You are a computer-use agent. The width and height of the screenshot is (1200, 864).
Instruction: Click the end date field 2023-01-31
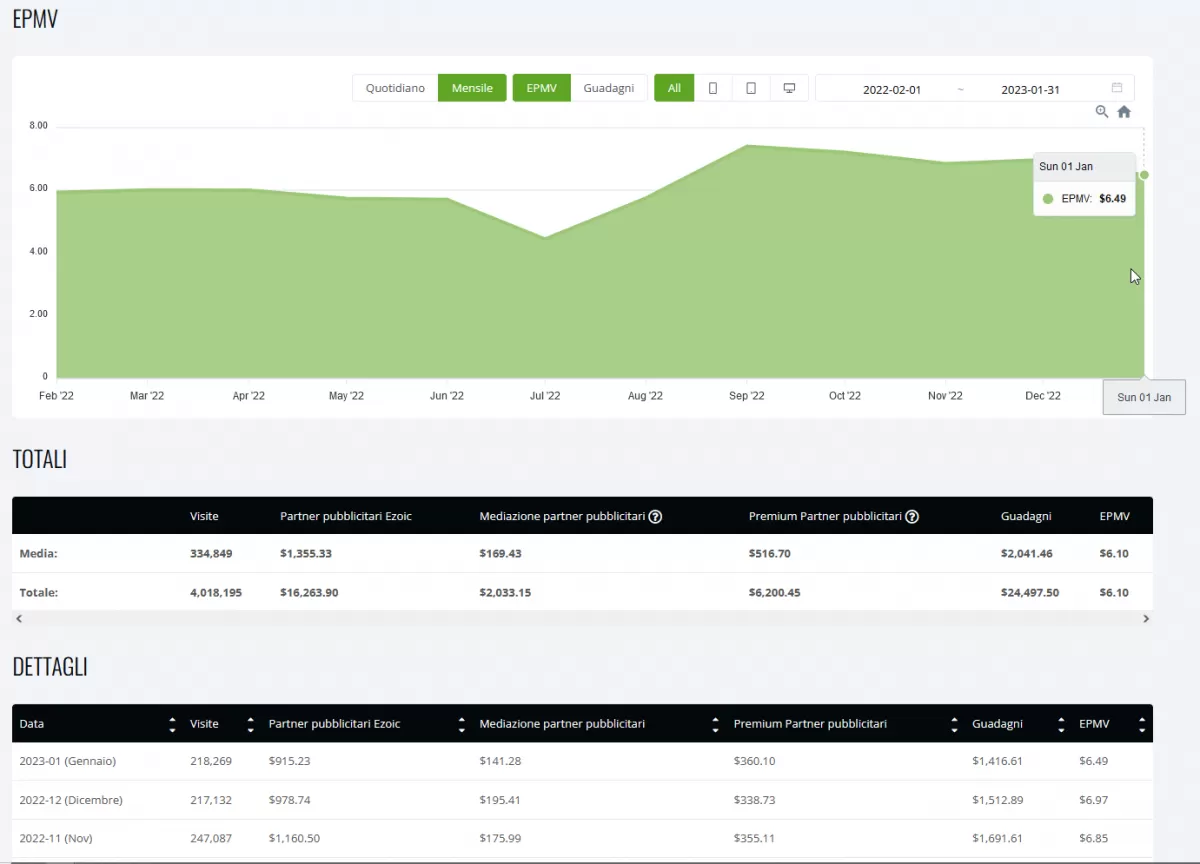[x=1030, y=89]
